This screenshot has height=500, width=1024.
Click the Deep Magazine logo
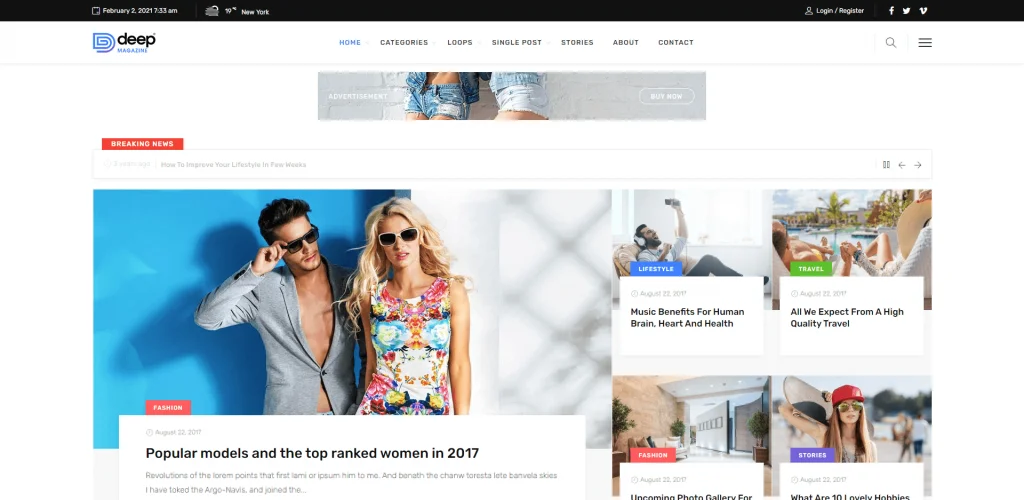(x=124, y=42)
